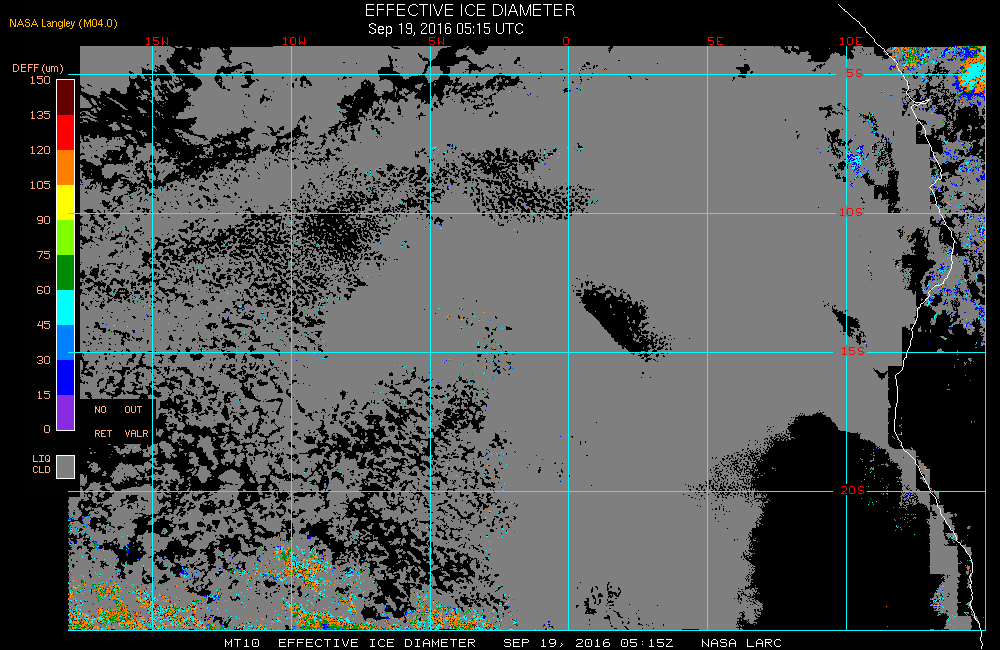Click the footer text EFFECTIVE ICE DIAMETER
1000x650 pixels.
coord(377,643)
